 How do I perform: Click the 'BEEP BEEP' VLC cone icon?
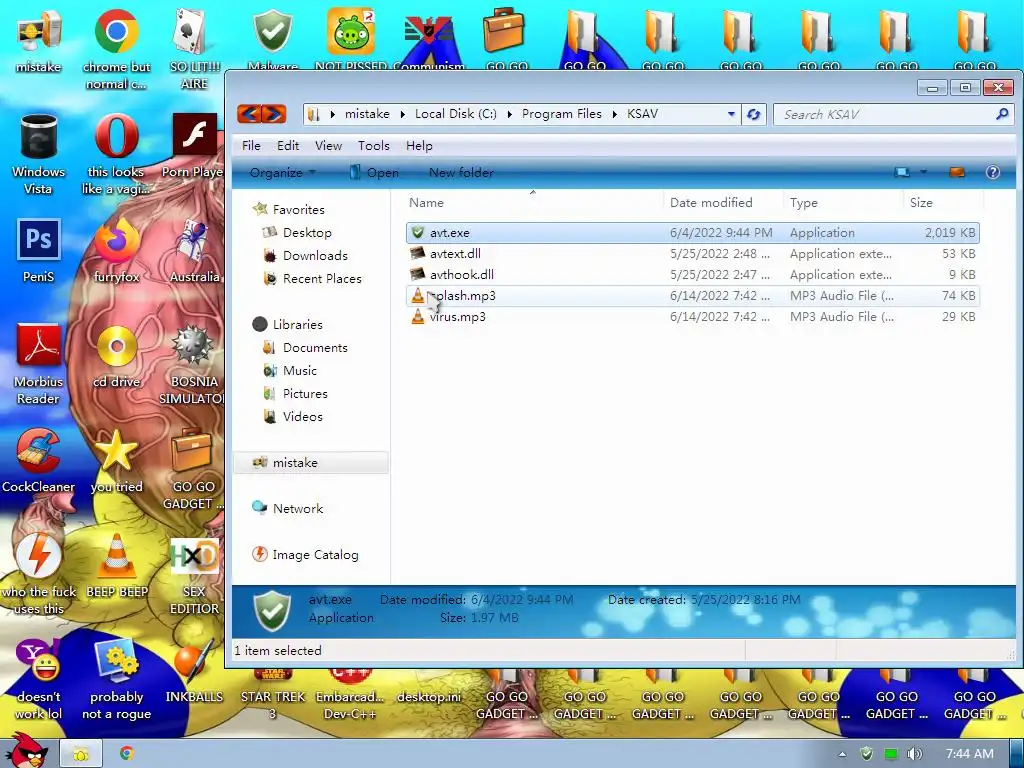point(116,566)
